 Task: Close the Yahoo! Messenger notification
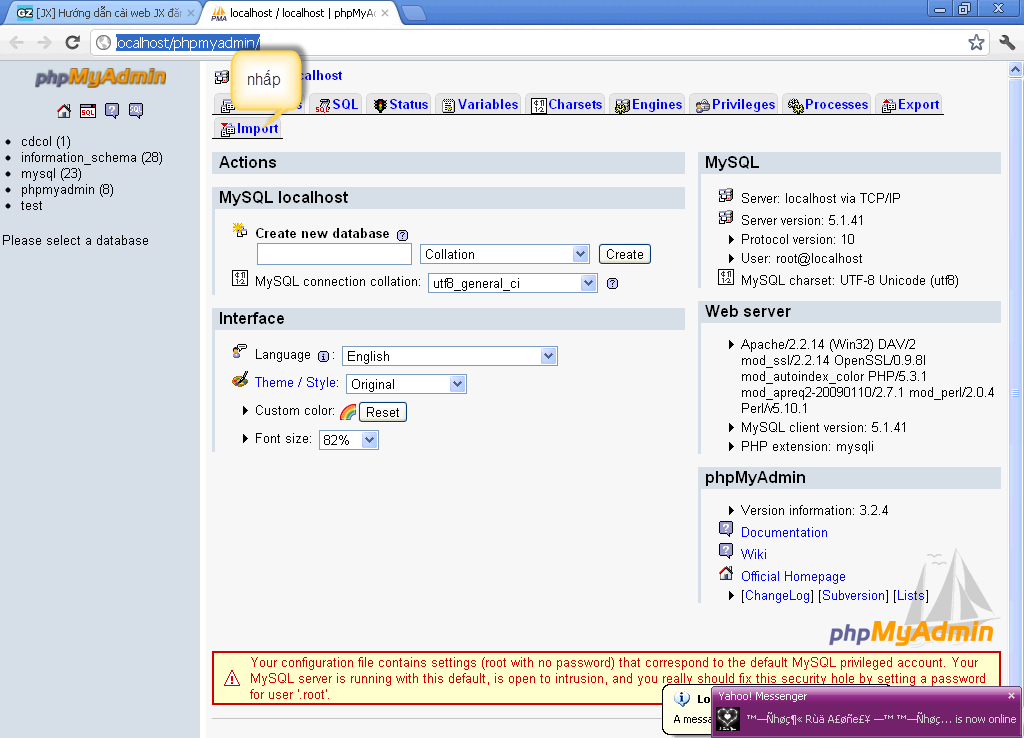click(1011, 696)
